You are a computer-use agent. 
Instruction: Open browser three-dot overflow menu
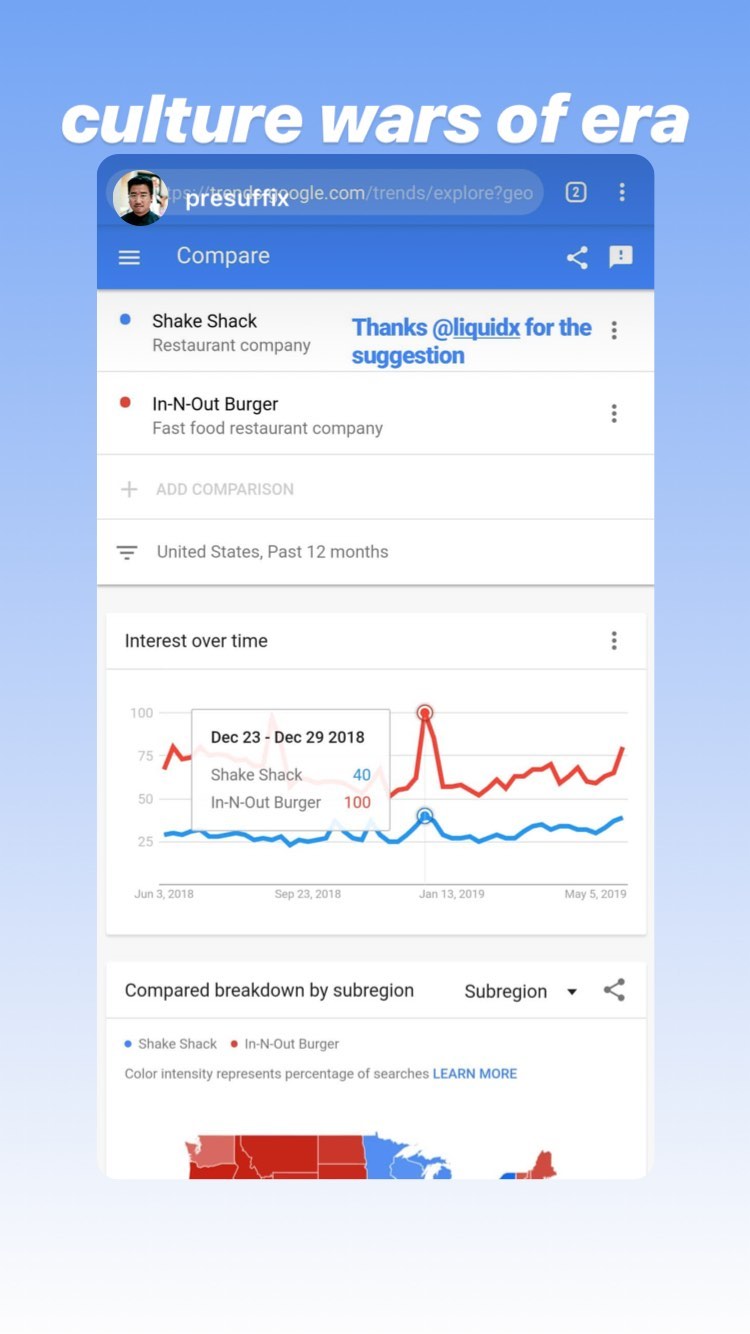tap(622, 192)
